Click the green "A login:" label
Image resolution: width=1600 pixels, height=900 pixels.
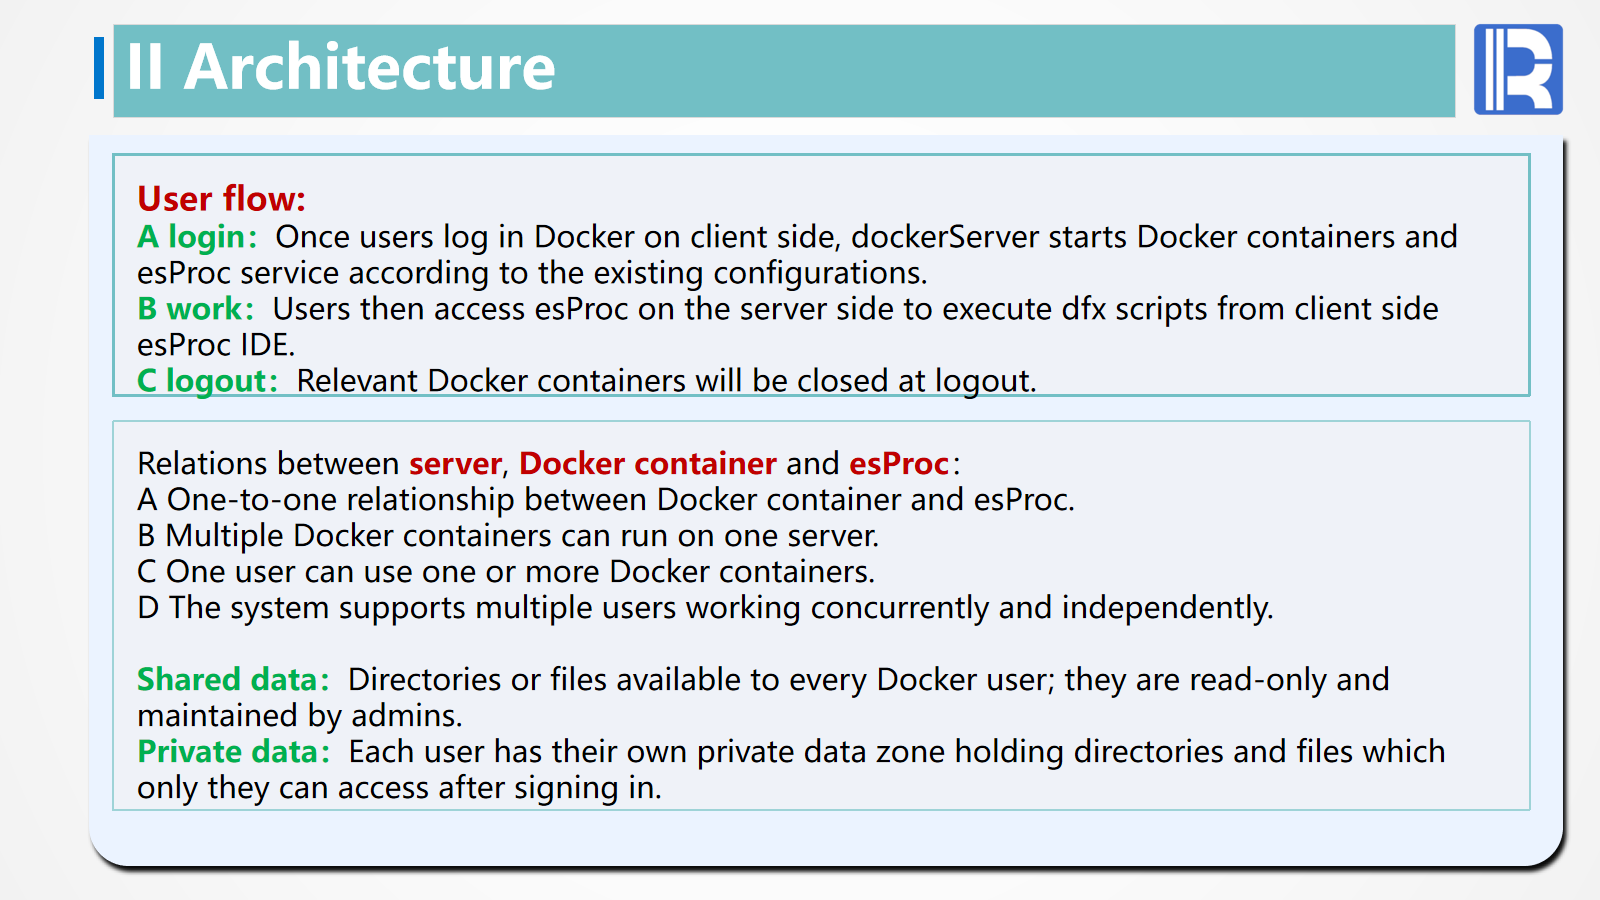coord(197,237)
